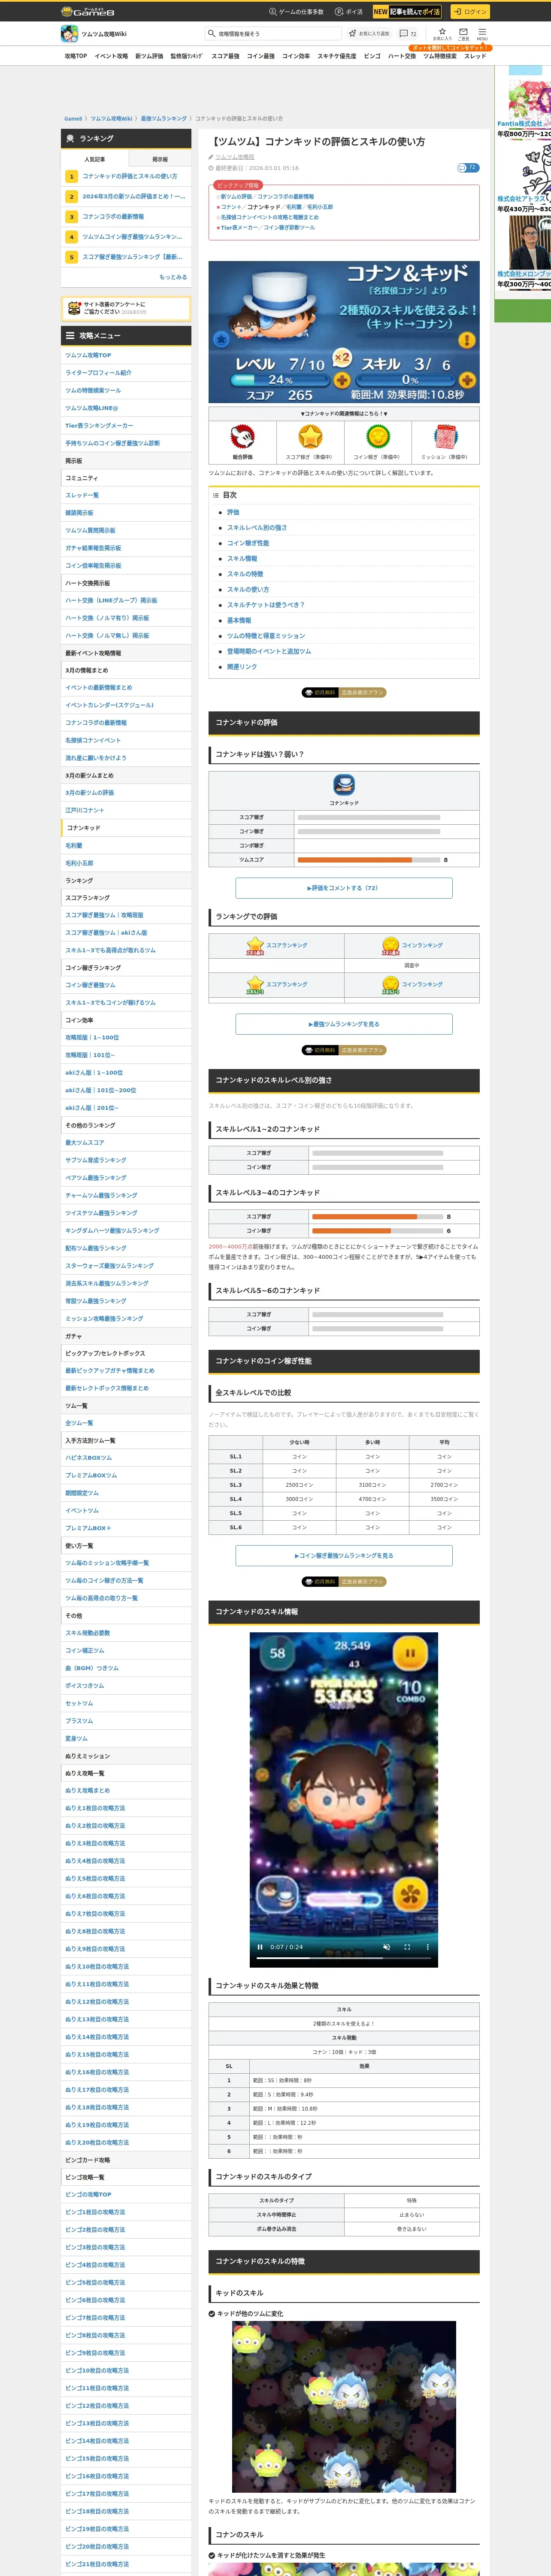This screenshot has height=2576, width=551.
Task: Open the コイン最強 nav menu item
Action: tap(261, 56)
